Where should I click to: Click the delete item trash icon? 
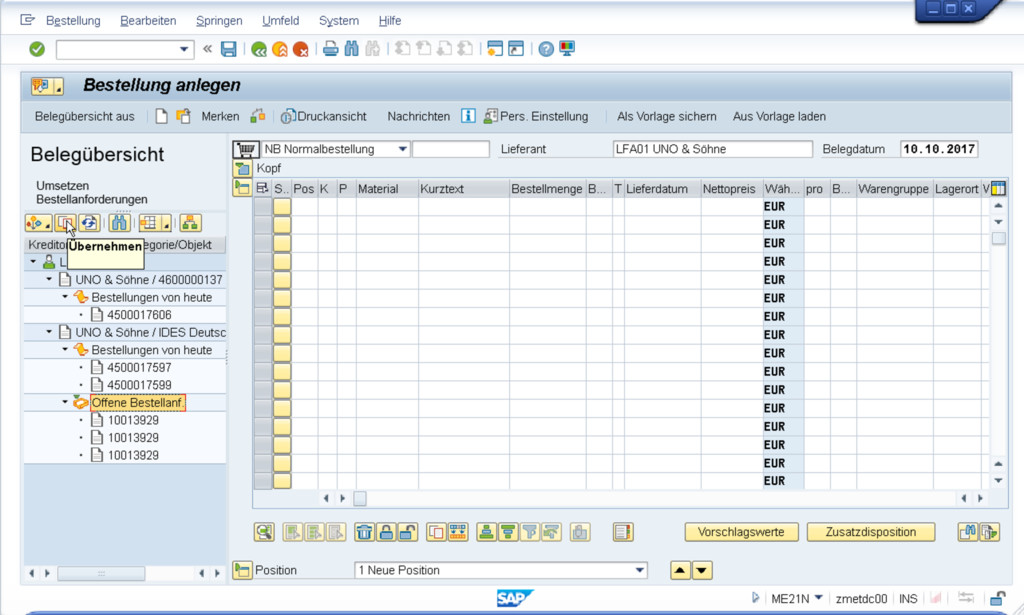pyautogui.click(x=365, y=532)
